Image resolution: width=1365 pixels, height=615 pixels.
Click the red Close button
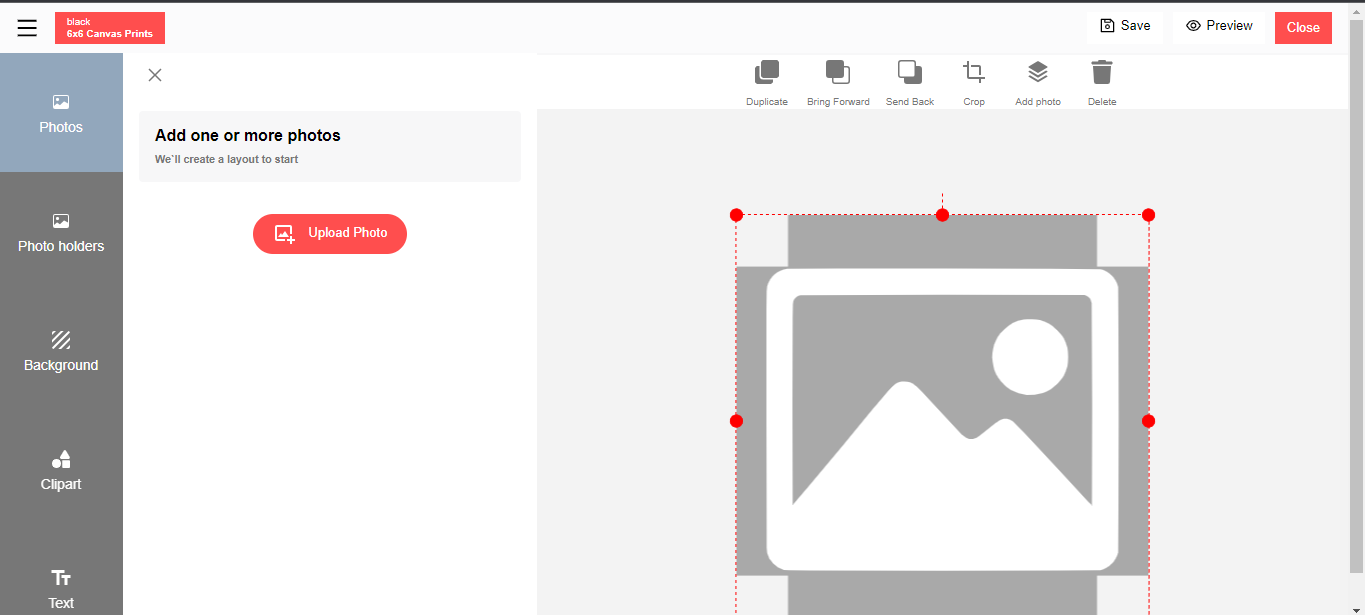[x=1303, y=28]
